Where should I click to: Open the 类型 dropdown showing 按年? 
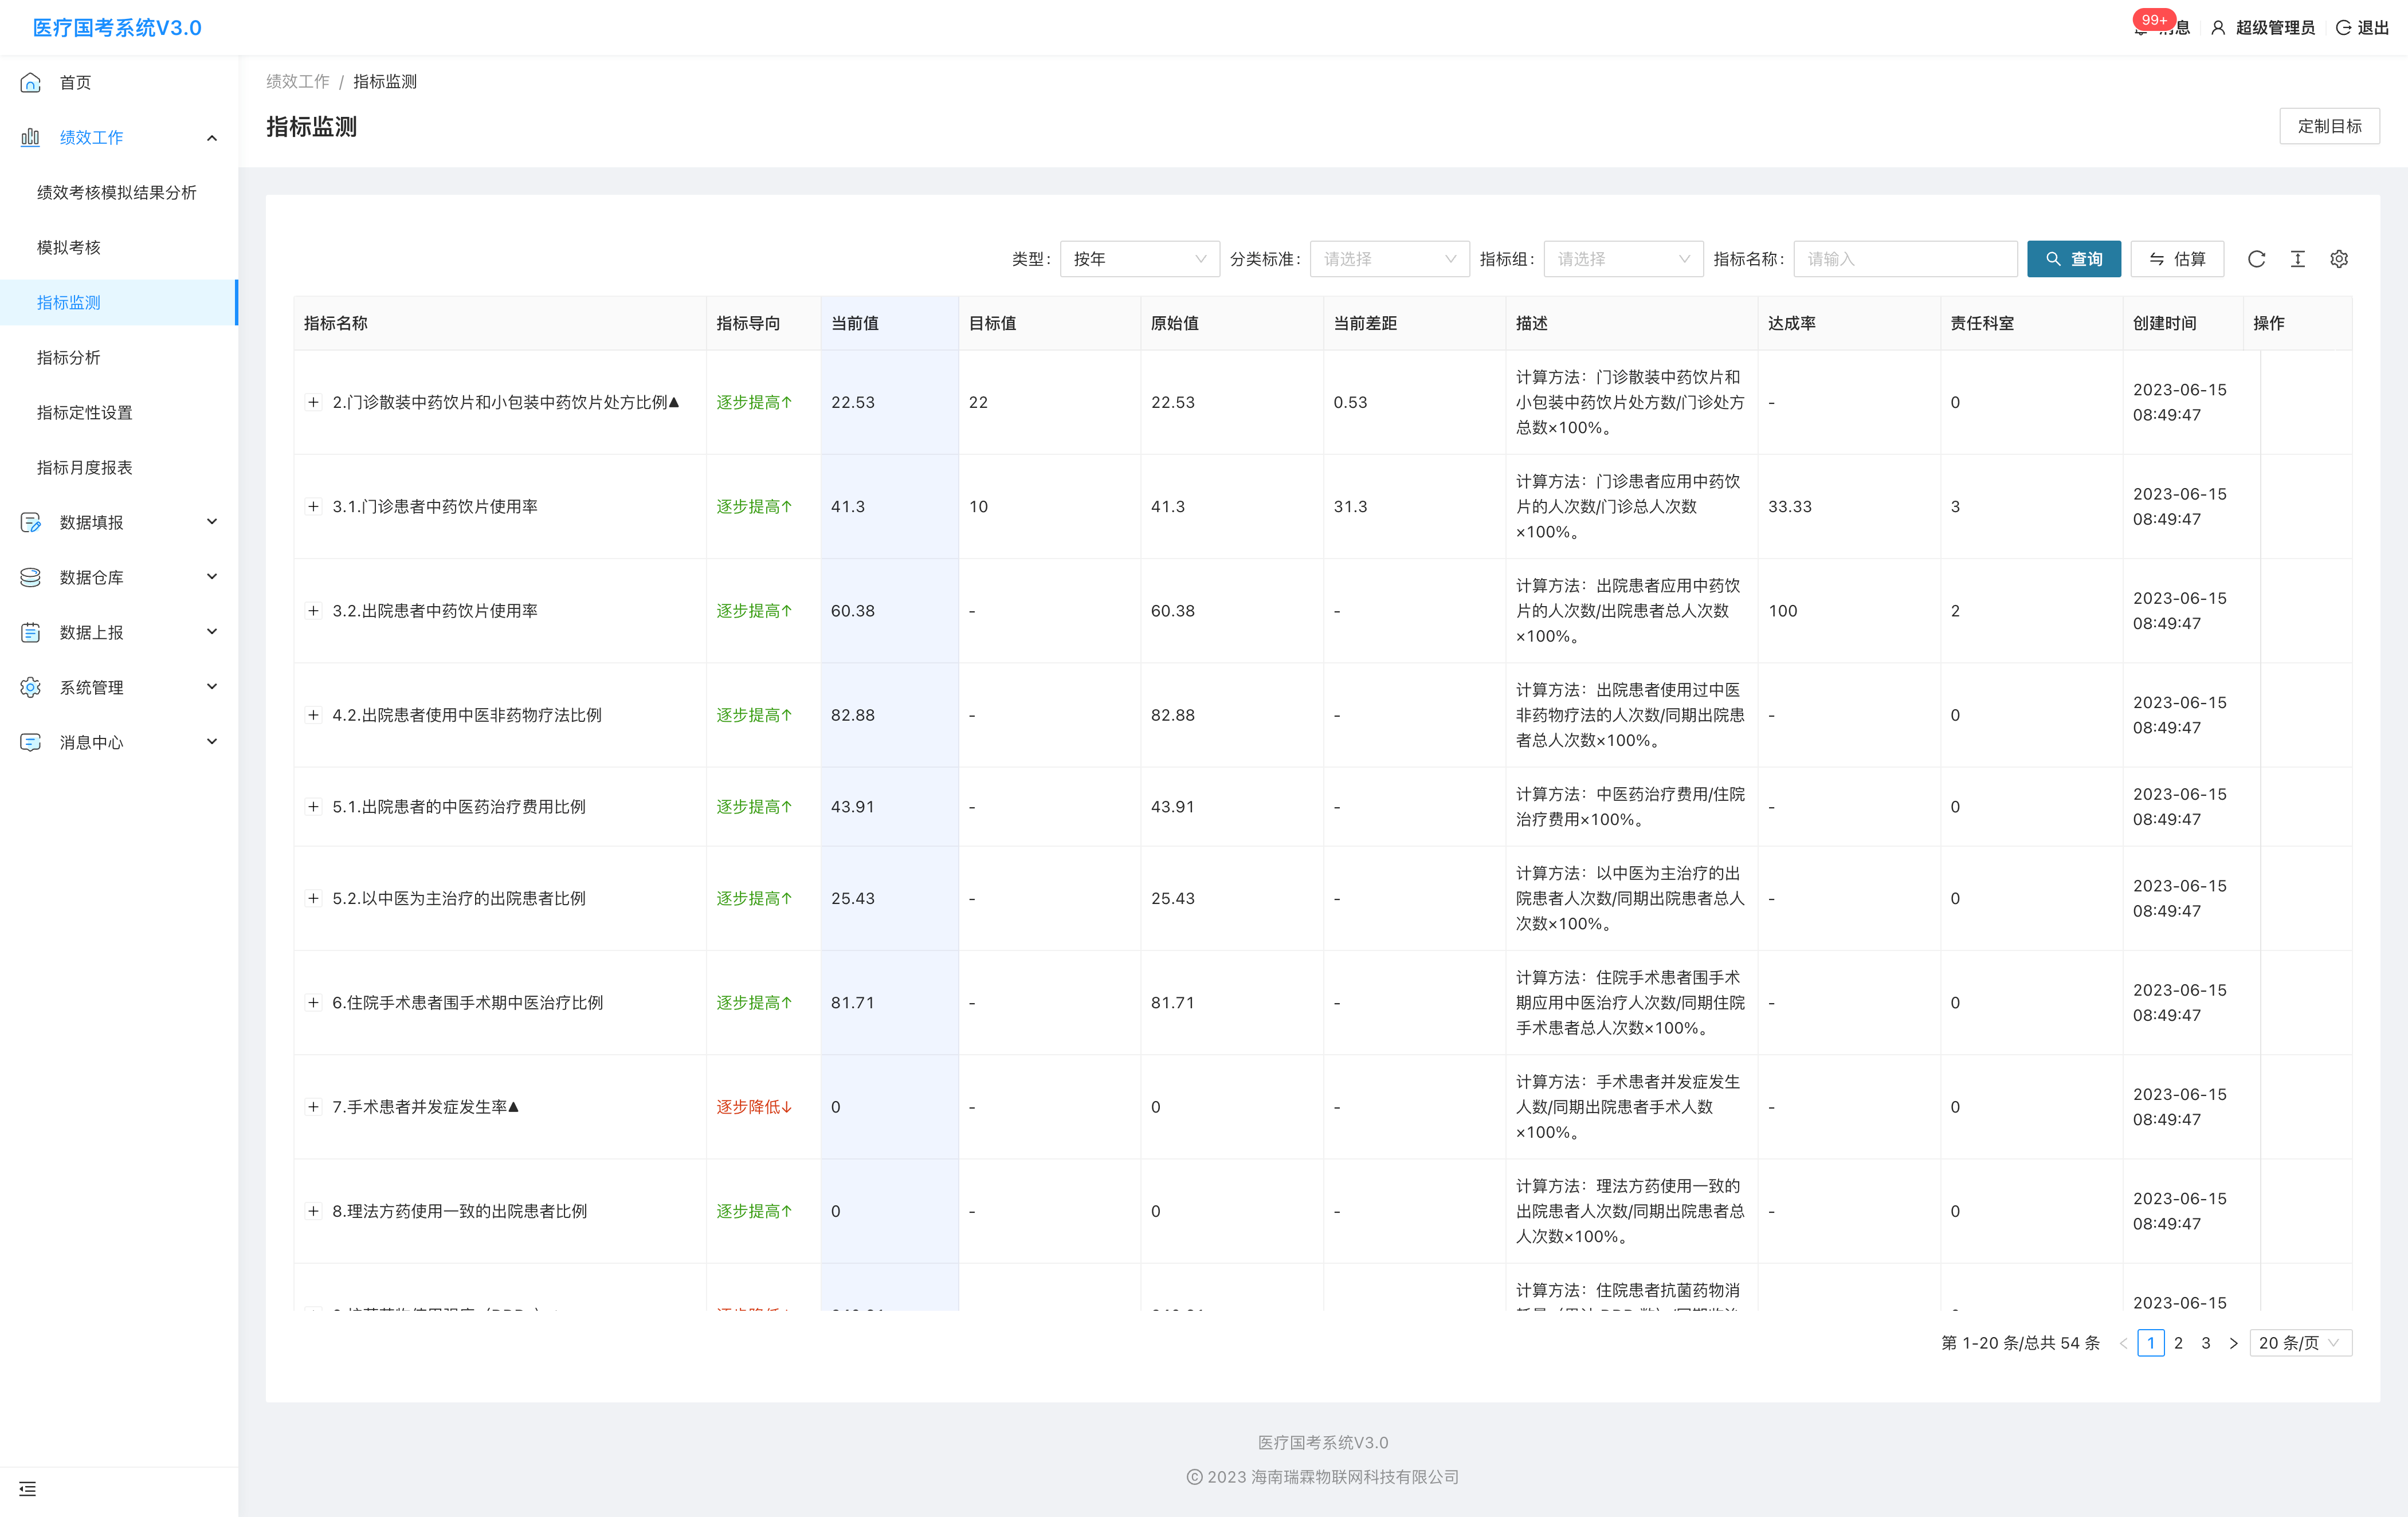click(x=1139, y=259)
